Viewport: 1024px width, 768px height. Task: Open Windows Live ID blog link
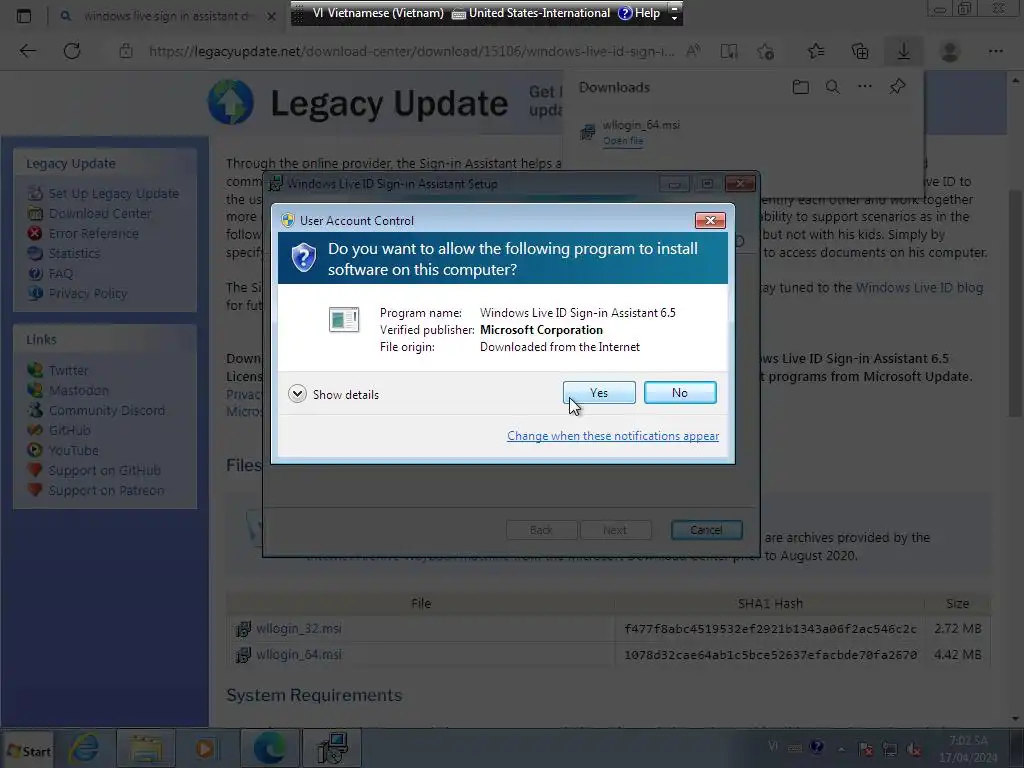click(x=920, y=287)
